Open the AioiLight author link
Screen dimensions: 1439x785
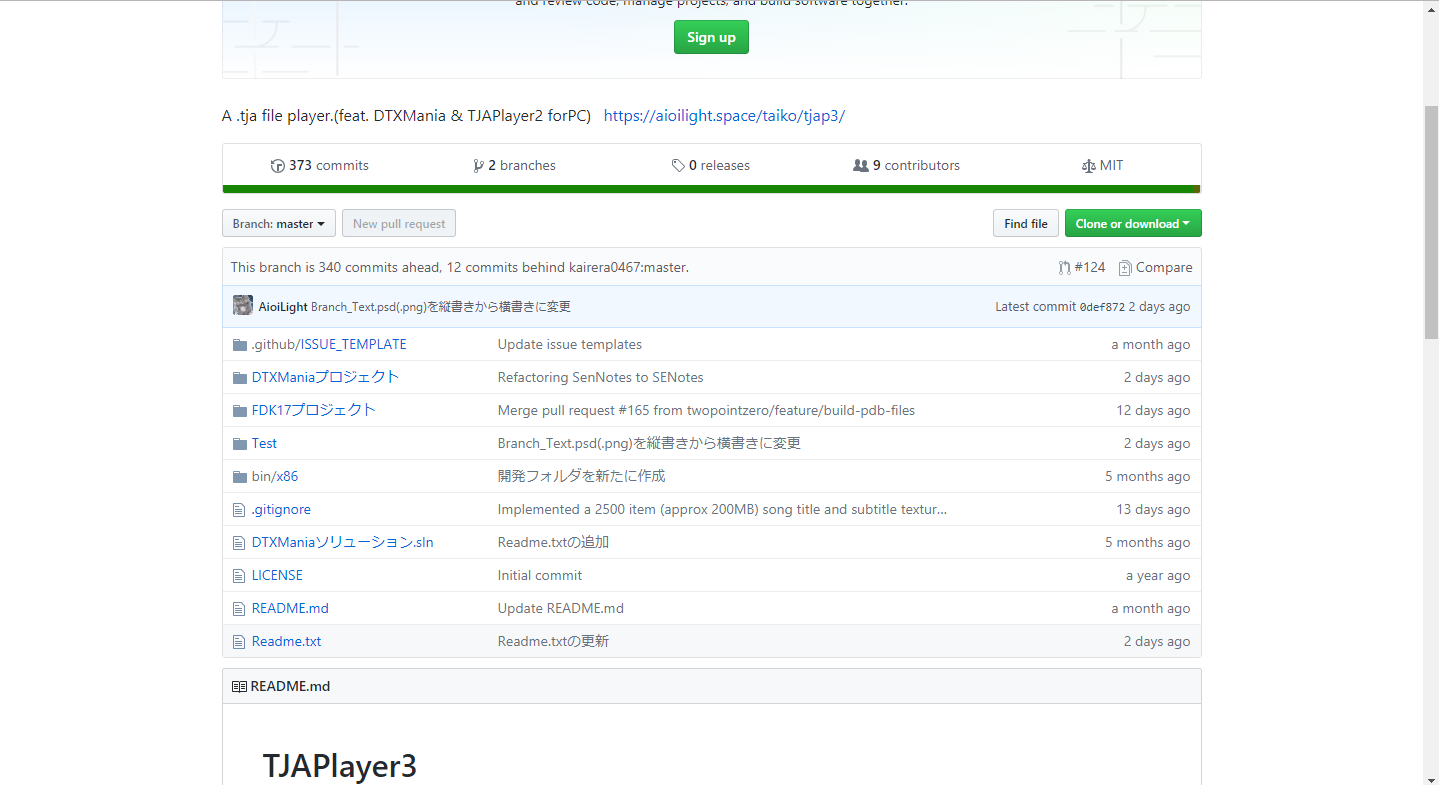pos(283,307)
